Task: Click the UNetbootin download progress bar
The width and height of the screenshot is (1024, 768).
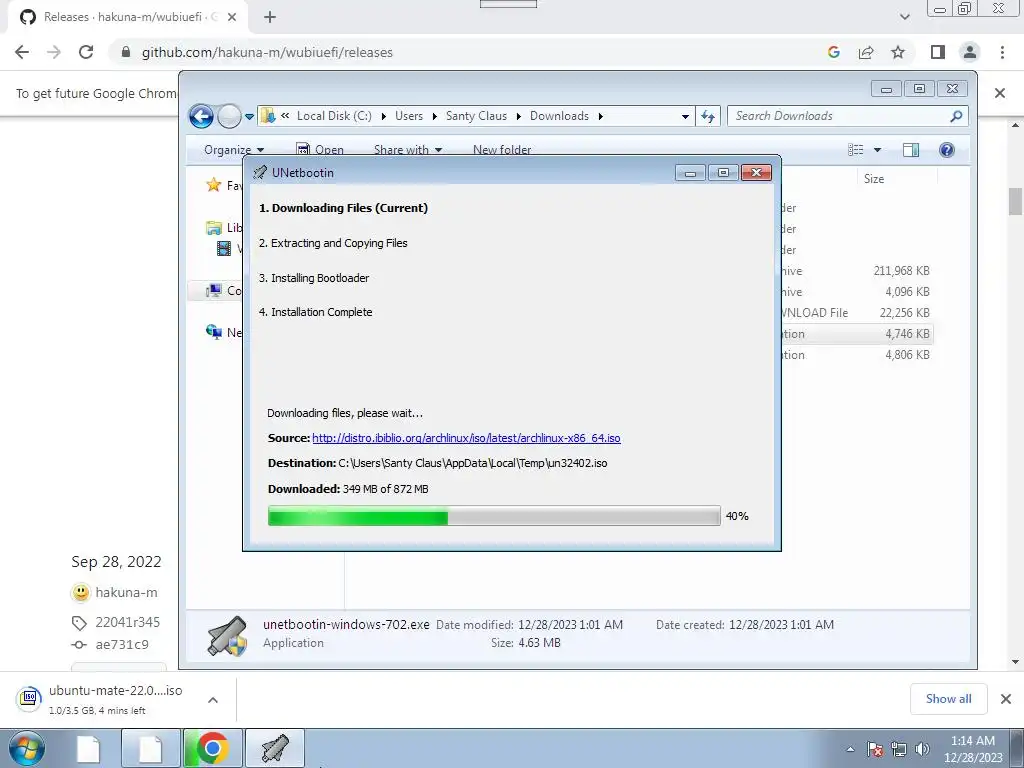Action: (494, 516)
